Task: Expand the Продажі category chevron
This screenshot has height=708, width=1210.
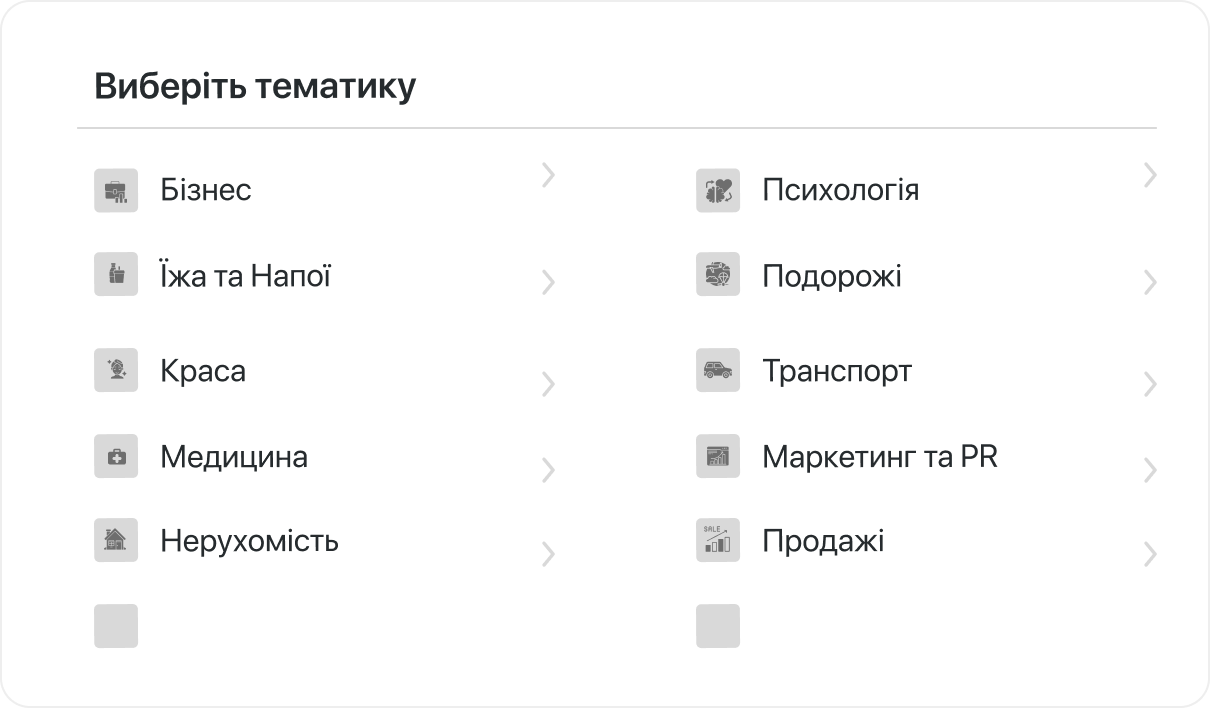Action: tap(1149, 554)
